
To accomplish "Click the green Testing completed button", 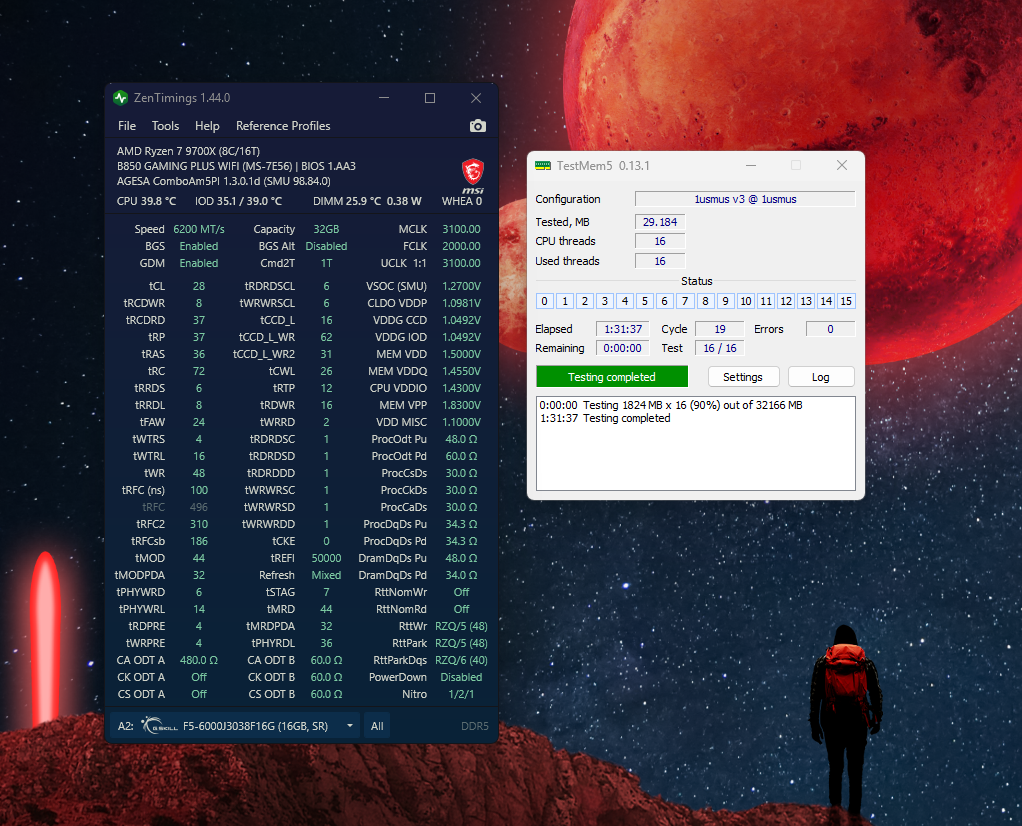I will click(x=611, y=377).
